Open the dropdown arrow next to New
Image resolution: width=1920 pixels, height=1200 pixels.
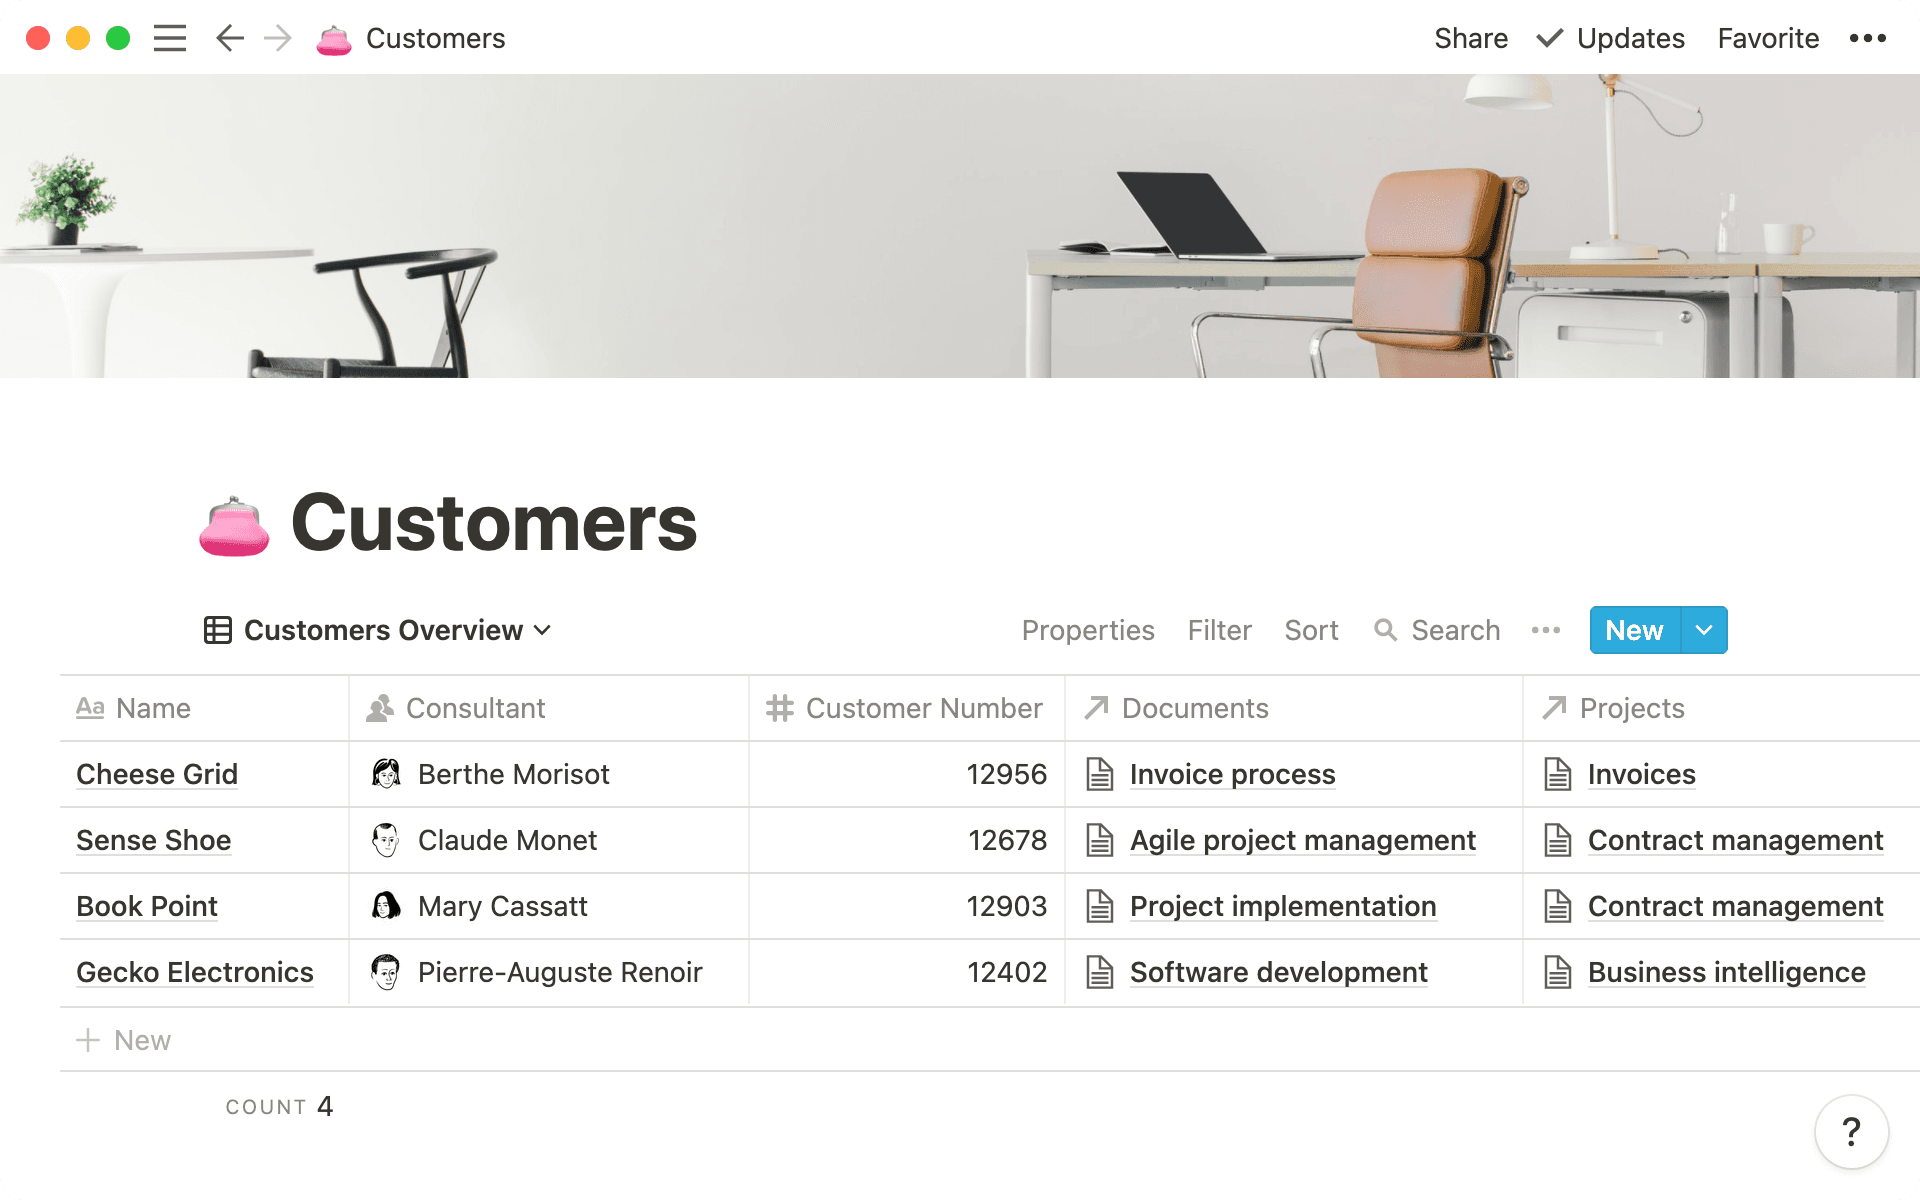click(1704, 630)
